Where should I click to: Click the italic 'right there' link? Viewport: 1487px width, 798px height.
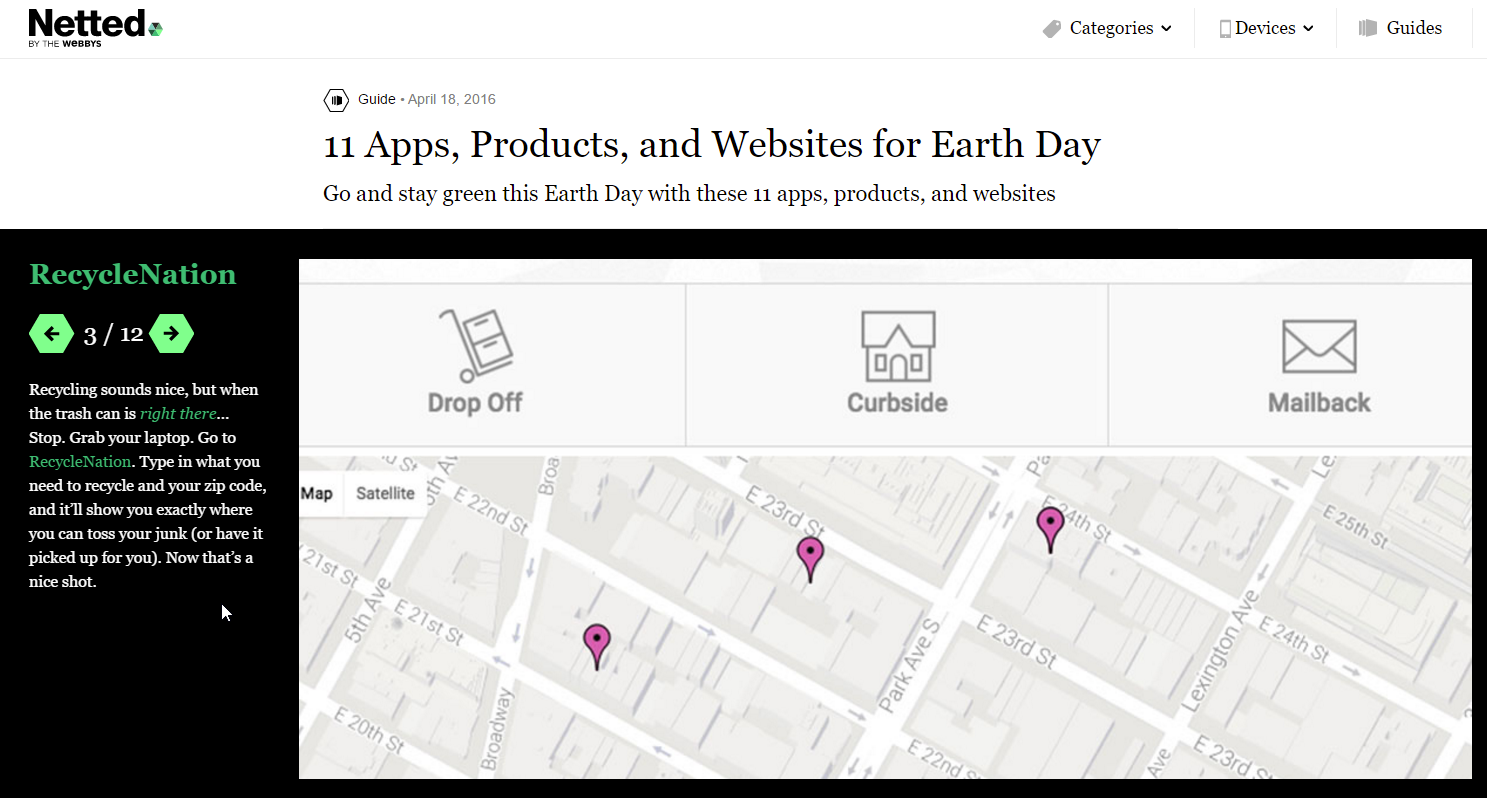[178, 414]
